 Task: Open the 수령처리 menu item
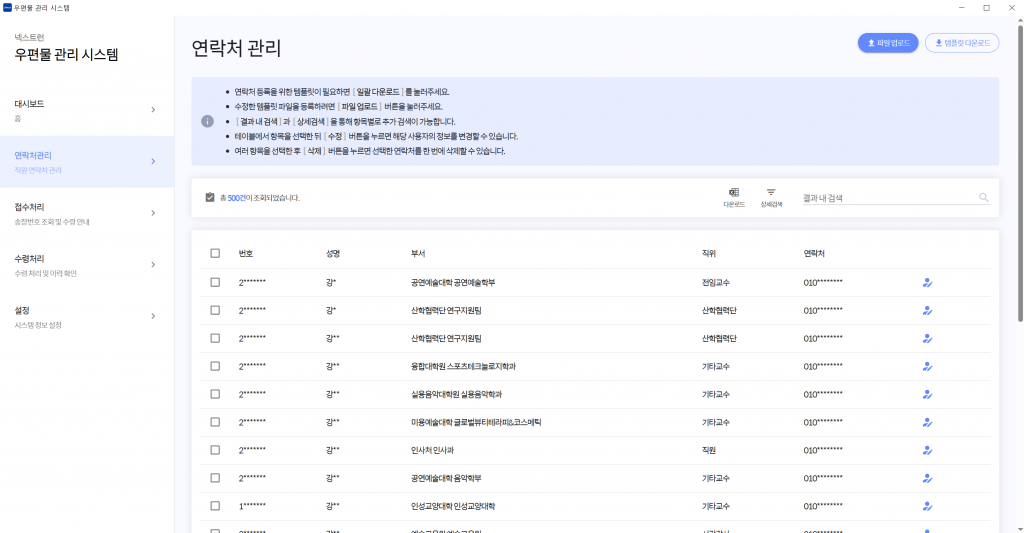pyautogui.click(x=80, y=265)
